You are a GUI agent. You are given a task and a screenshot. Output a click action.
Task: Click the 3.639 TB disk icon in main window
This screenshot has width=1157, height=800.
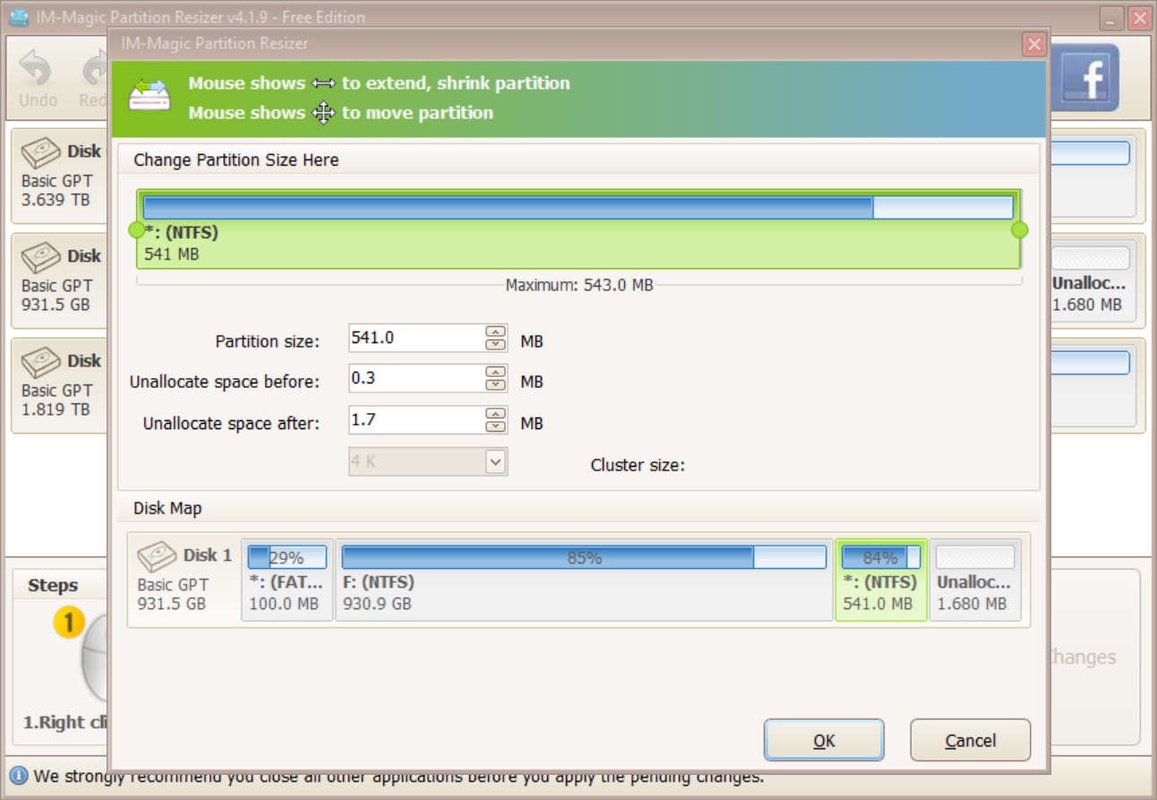click(x=41, y=153)
